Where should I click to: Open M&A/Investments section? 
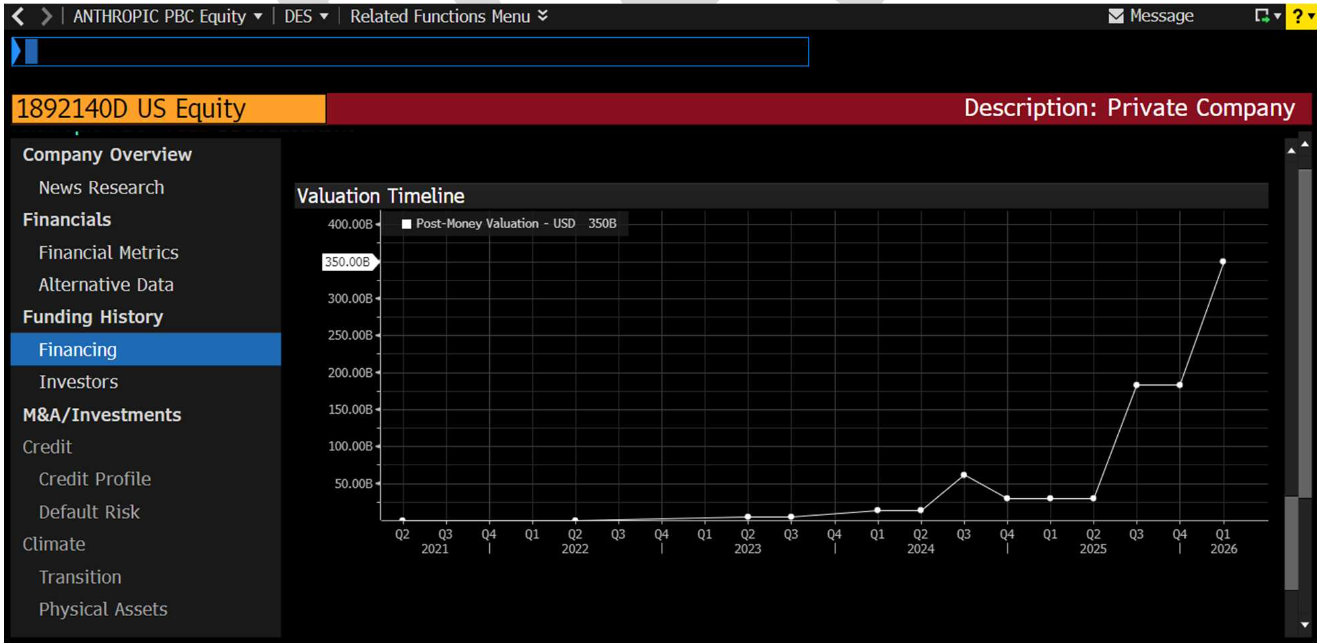[x=102, y=415]
